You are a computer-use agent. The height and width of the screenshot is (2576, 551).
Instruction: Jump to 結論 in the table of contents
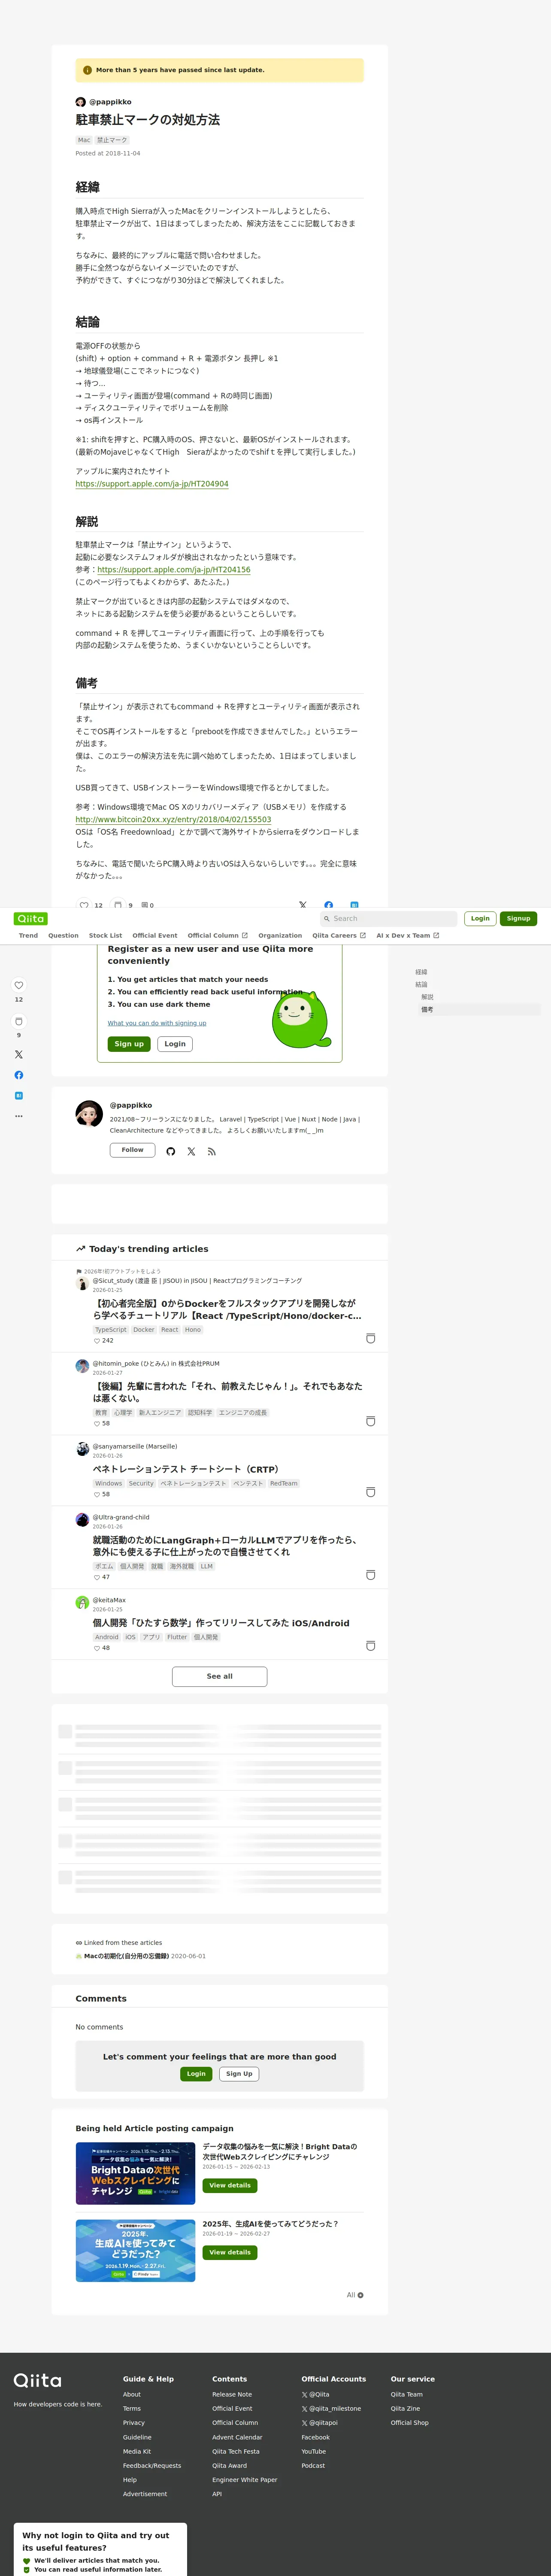point(421,984)
